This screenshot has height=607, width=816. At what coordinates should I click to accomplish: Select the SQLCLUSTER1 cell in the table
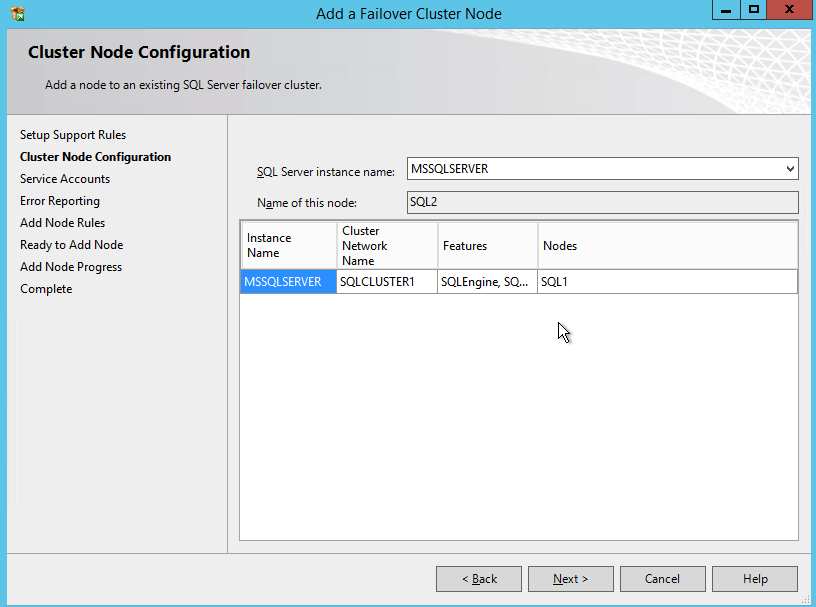(387, 282)
